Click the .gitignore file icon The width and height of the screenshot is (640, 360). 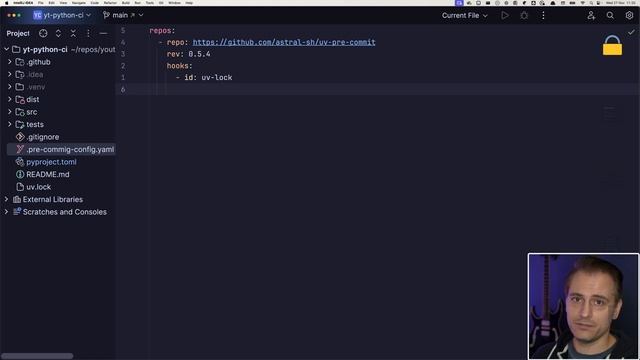[x=20, y=137]
